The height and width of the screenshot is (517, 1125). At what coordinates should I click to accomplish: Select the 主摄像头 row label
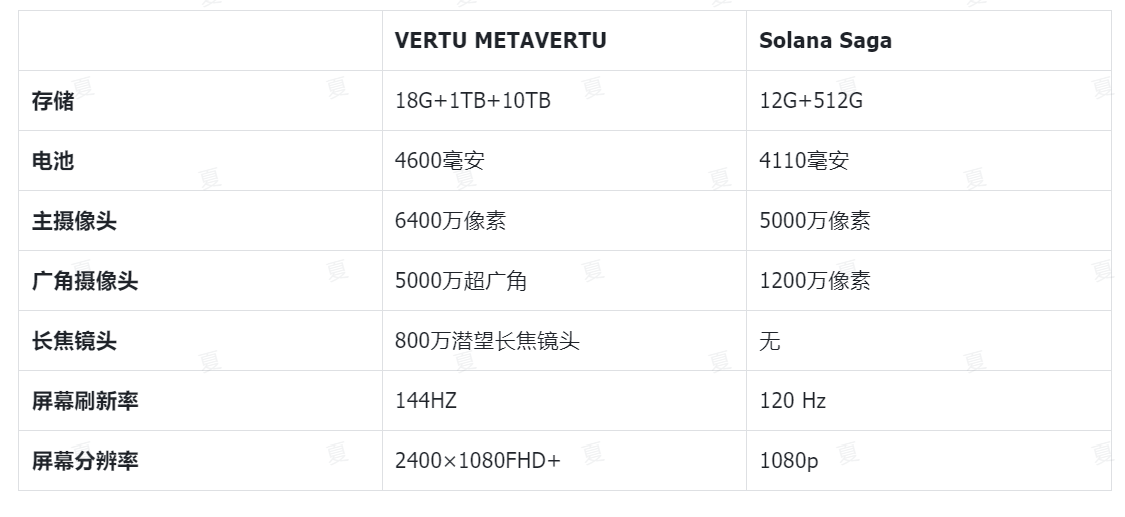[x=74, y=221]
